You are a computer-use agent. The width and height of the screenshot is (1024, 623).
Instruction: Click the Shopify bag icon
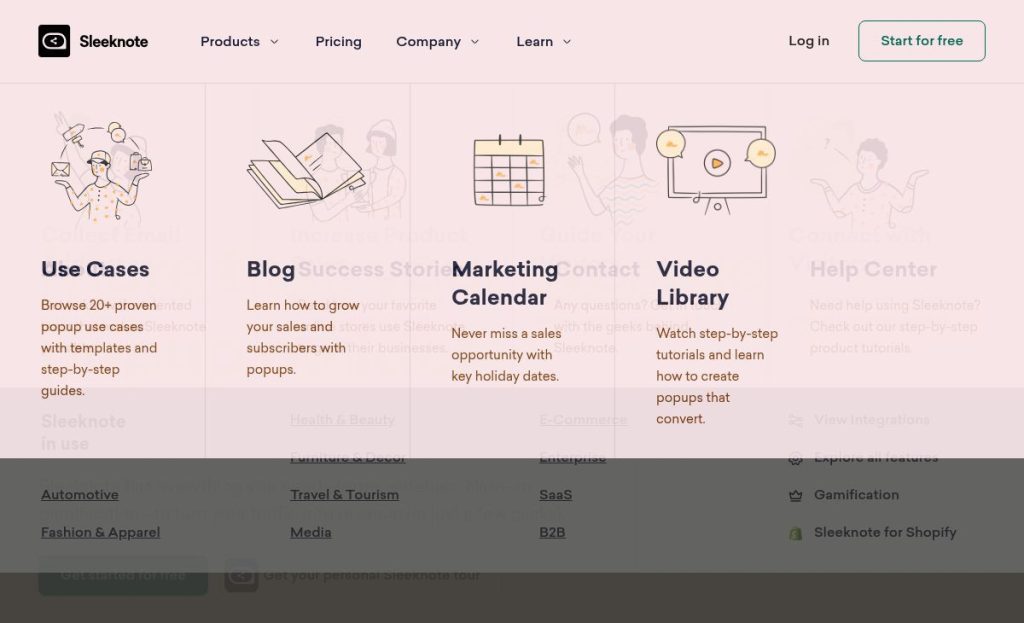pyautogui.click(x=796, y=533)
